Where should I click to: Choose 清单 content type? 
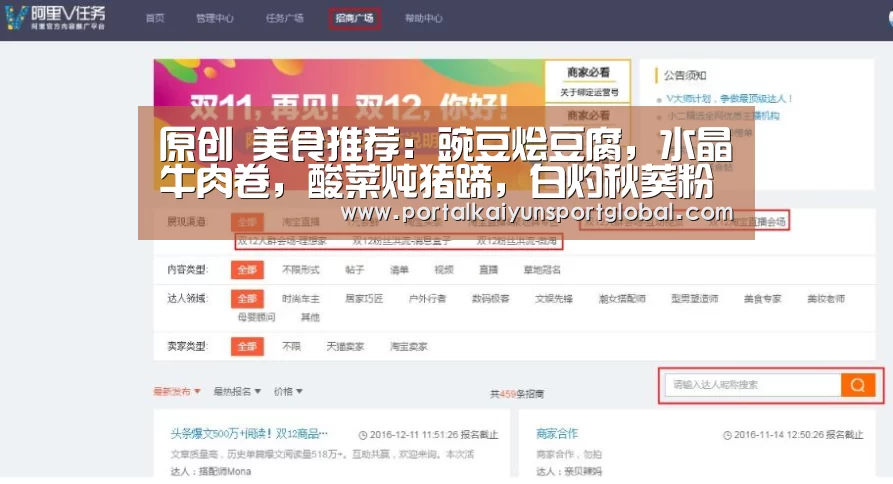[x=399, y=270]
